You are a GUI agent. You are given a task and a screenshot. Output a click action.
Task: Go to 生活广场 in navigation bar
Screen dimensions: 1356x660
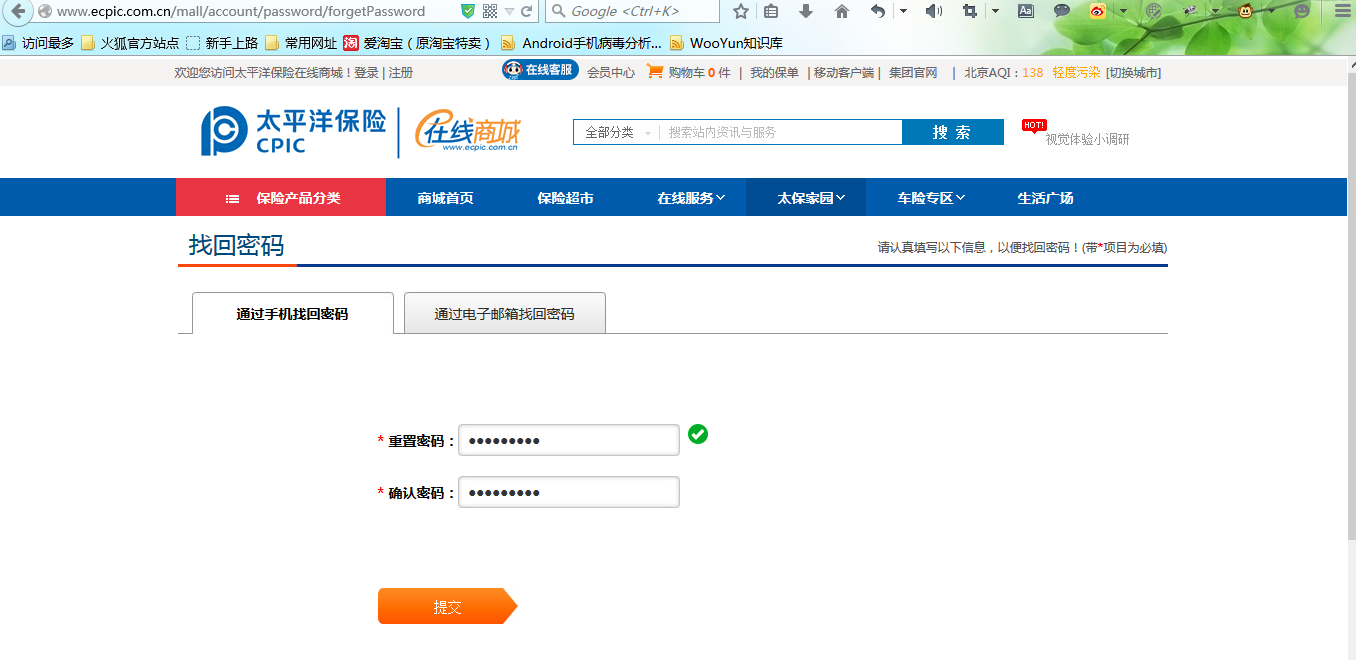[1046, 198]
